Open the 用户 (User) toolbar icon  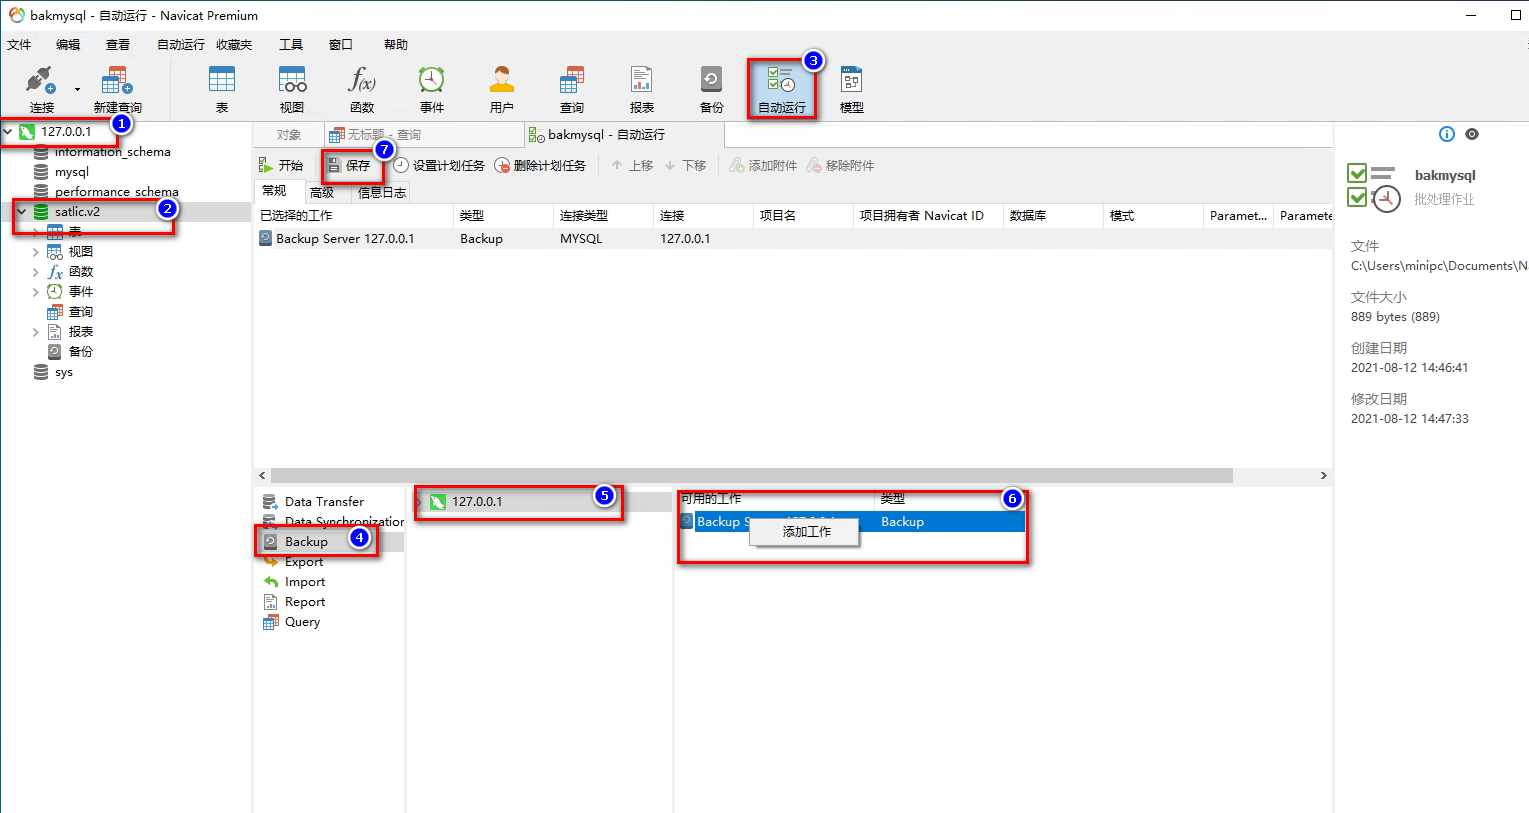click(502, 89)
